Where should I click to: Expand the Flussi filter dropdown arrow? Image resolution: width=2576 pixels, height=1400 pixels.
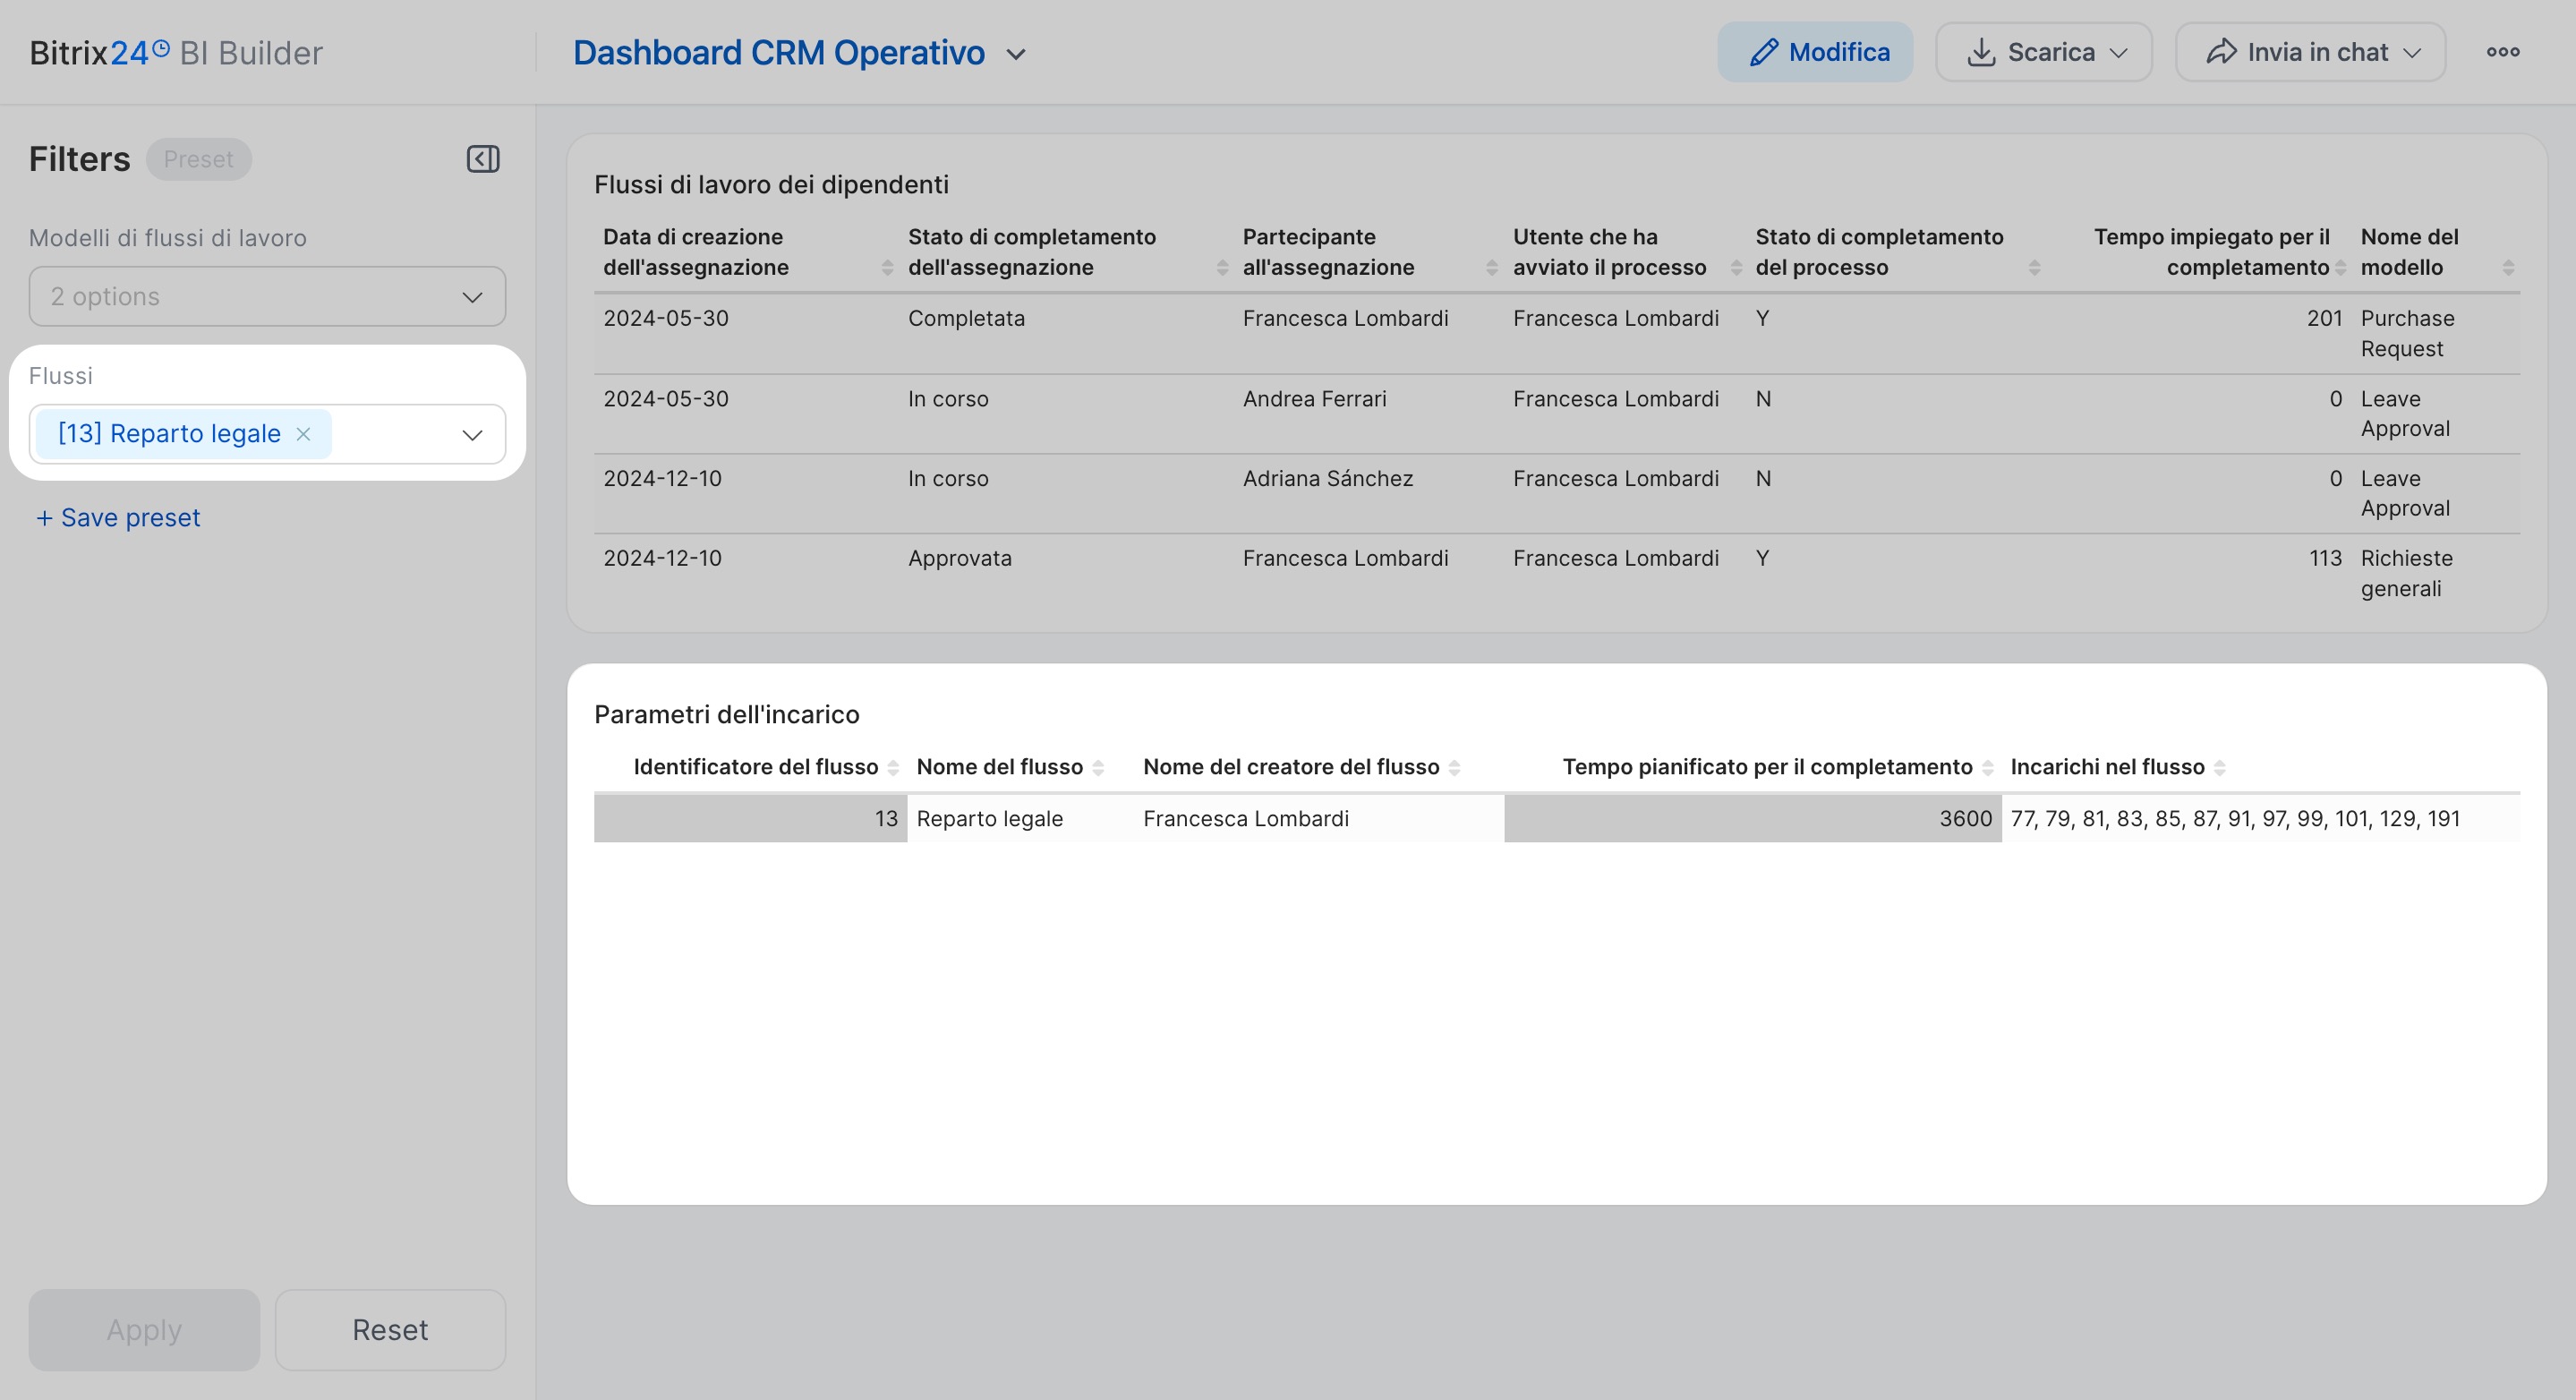pyautogui.click(x=472, y=435)
